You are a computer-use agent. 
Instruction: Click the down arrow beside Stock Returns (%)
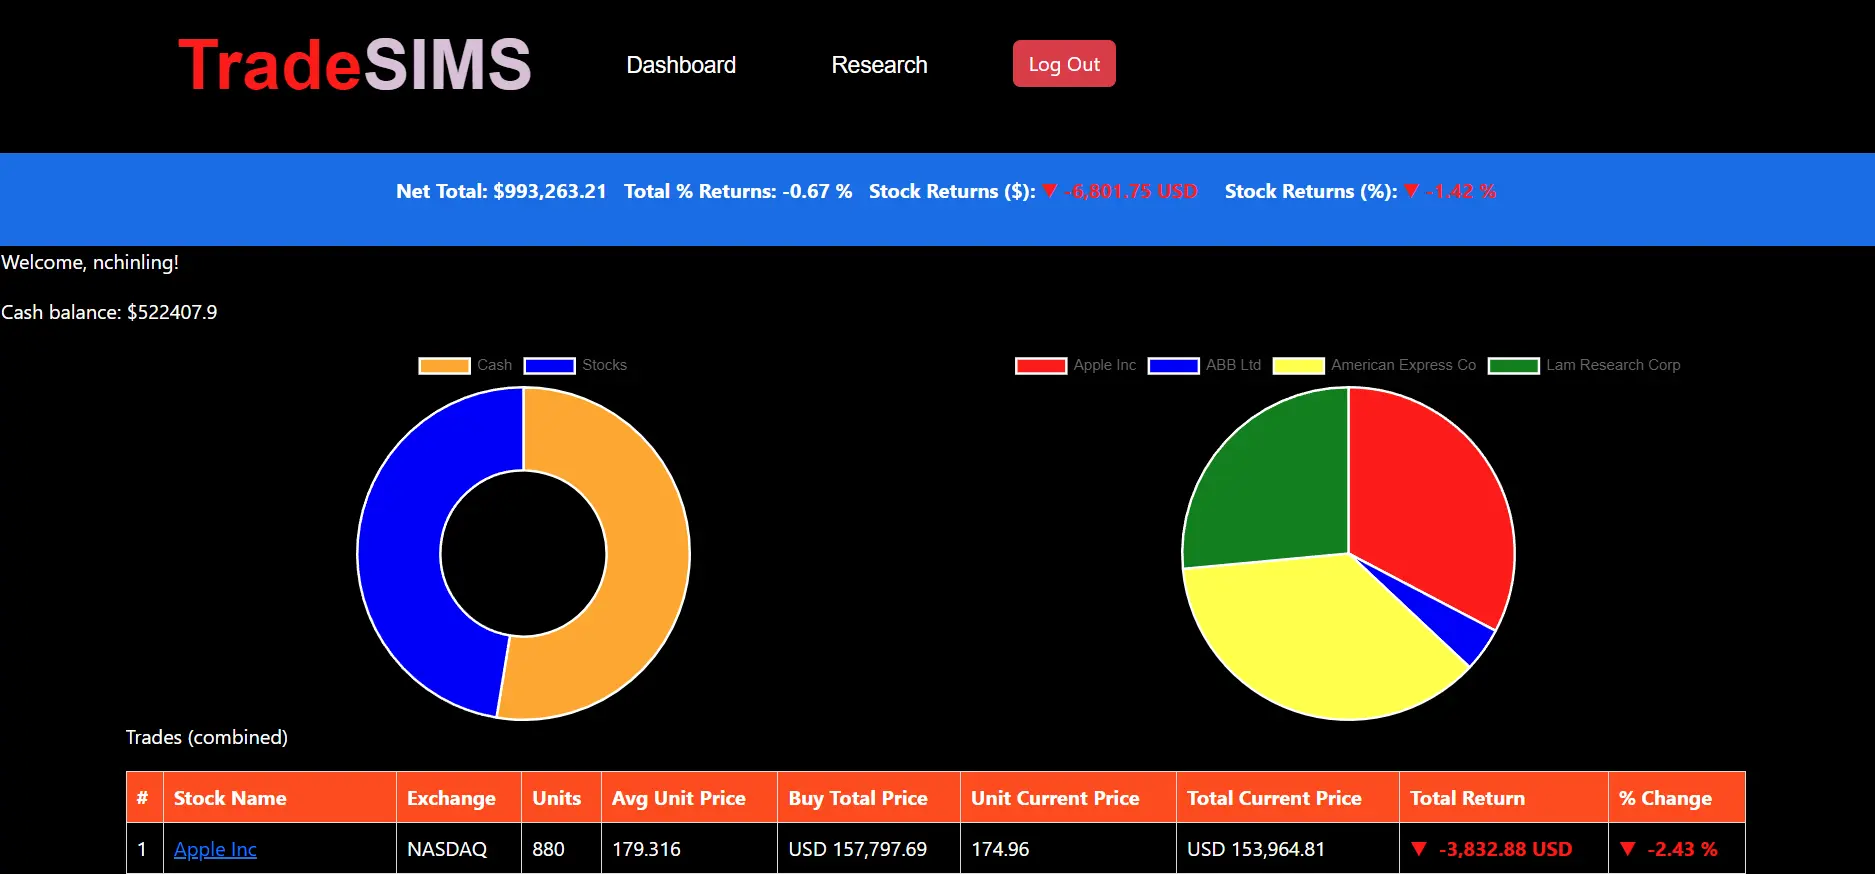pyautogui.click(x=1411, y=190)
